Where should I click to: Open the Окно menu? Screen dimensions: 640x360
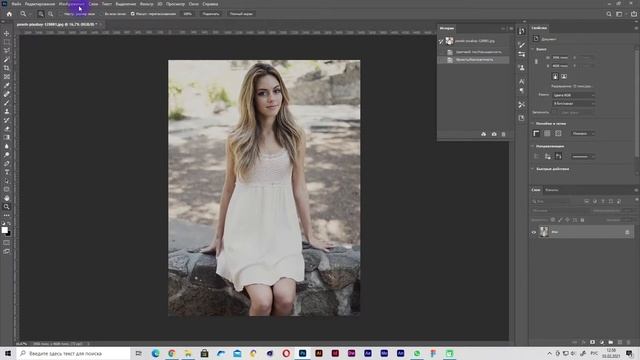click(194, 4)
